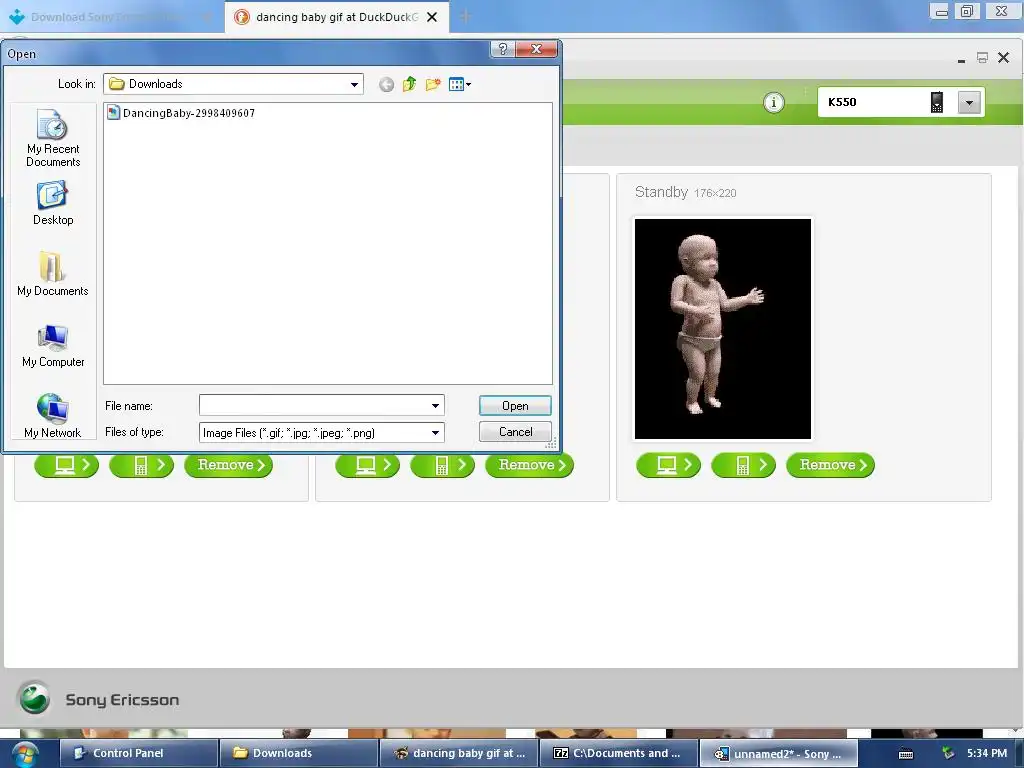Create a new folder in Open dialog
1024x768 pixels.
[432, 84]
